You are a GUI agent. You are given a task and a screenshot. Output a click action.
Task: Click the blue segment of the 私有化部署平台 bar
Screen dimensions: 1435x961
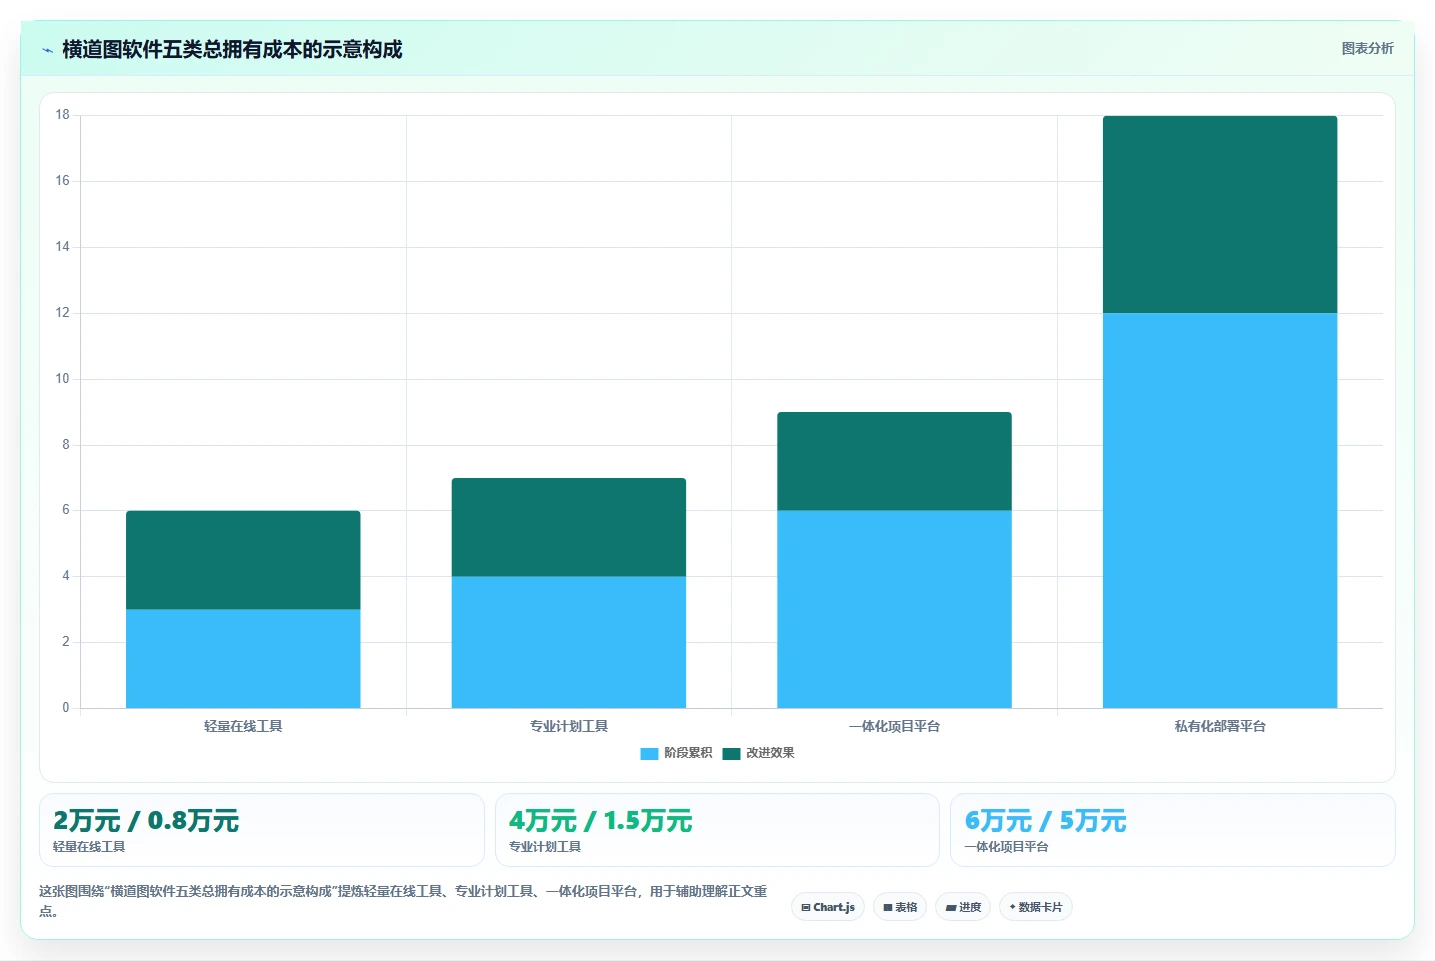tap(1220, 510)
